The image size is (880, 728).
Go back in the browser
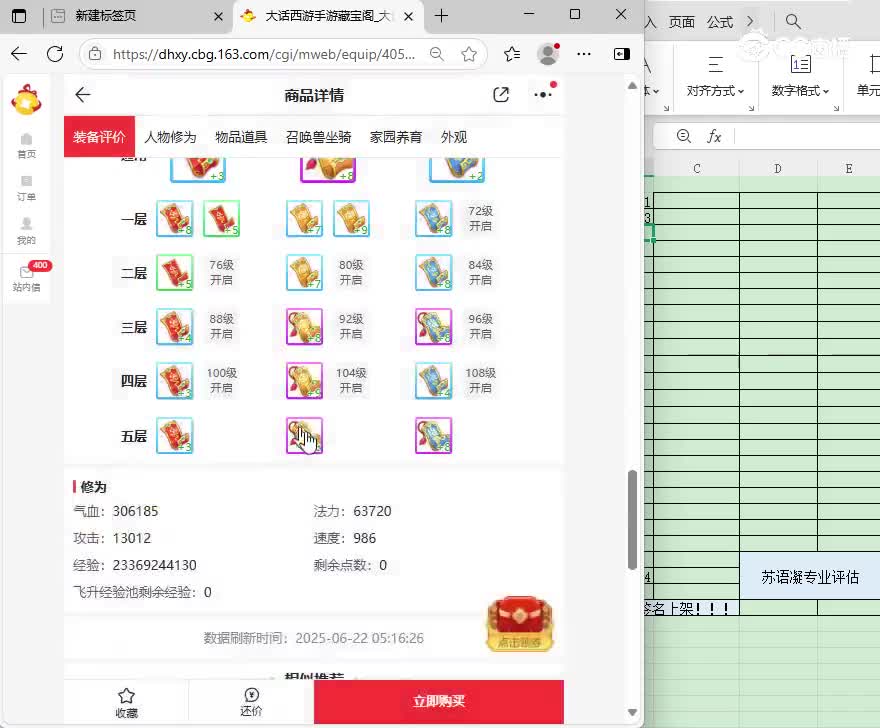coord(19,54)
